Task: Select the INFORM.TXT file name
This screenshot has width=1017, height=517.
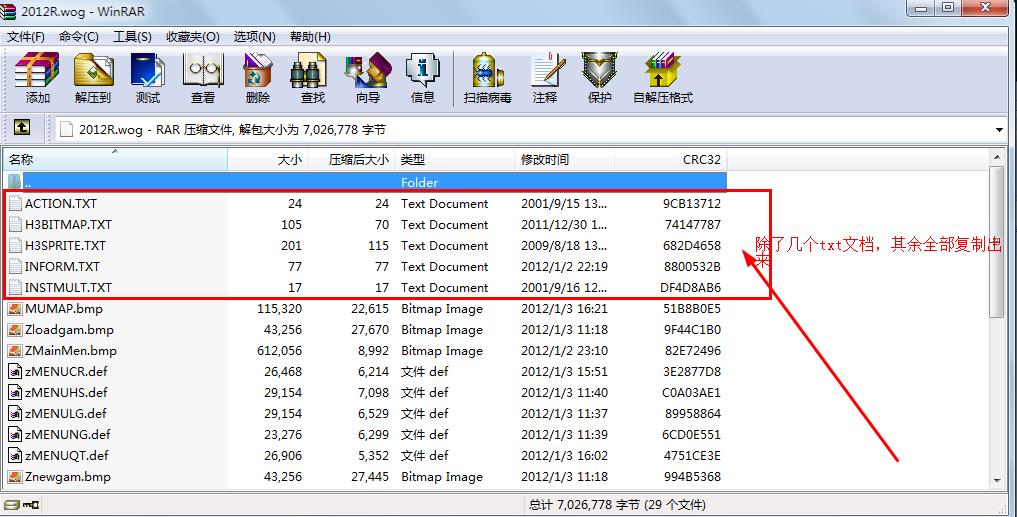Action: coord(62,267)
